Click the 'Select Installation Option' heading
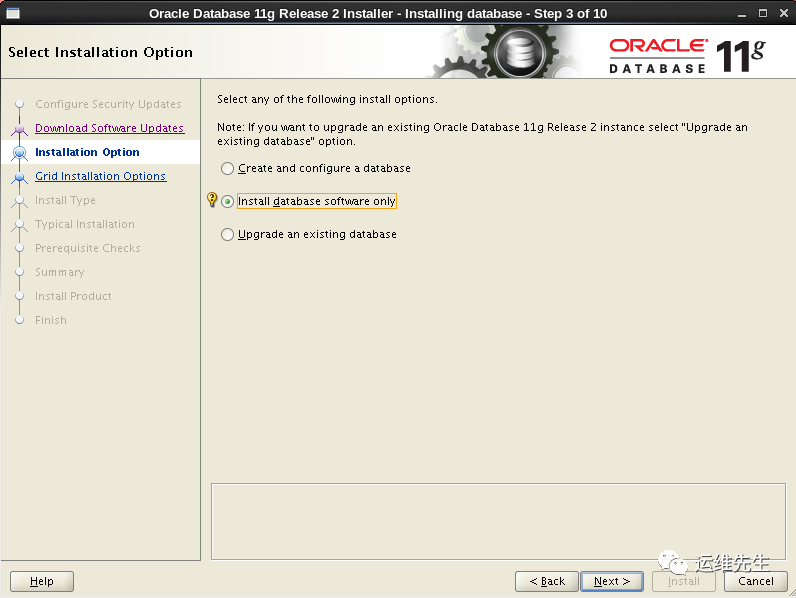 101,52
